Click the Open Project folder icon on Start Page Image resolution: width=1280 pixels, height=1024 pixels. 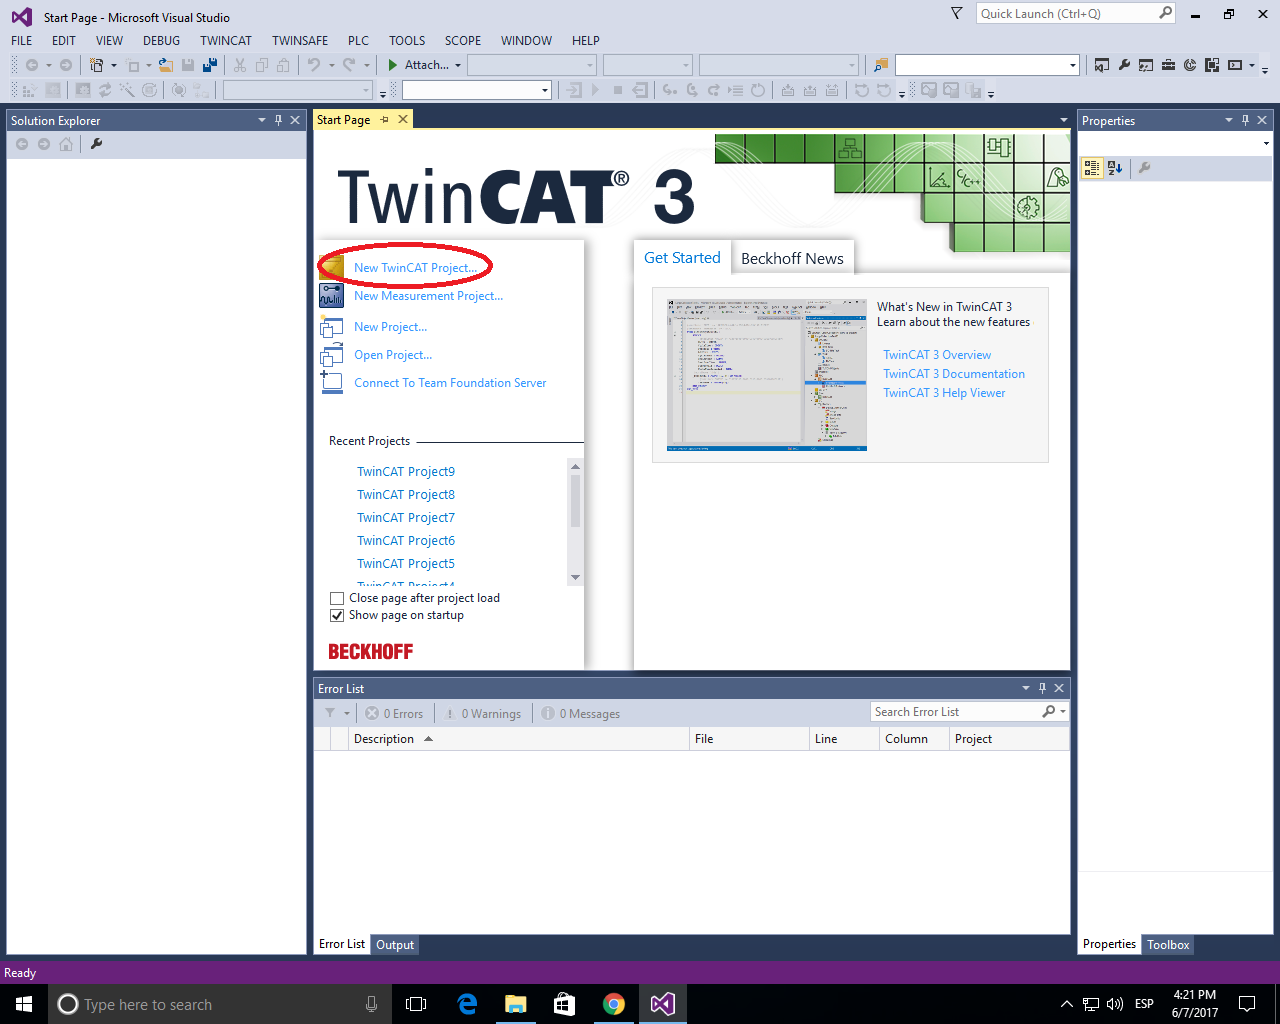point(332,354)
